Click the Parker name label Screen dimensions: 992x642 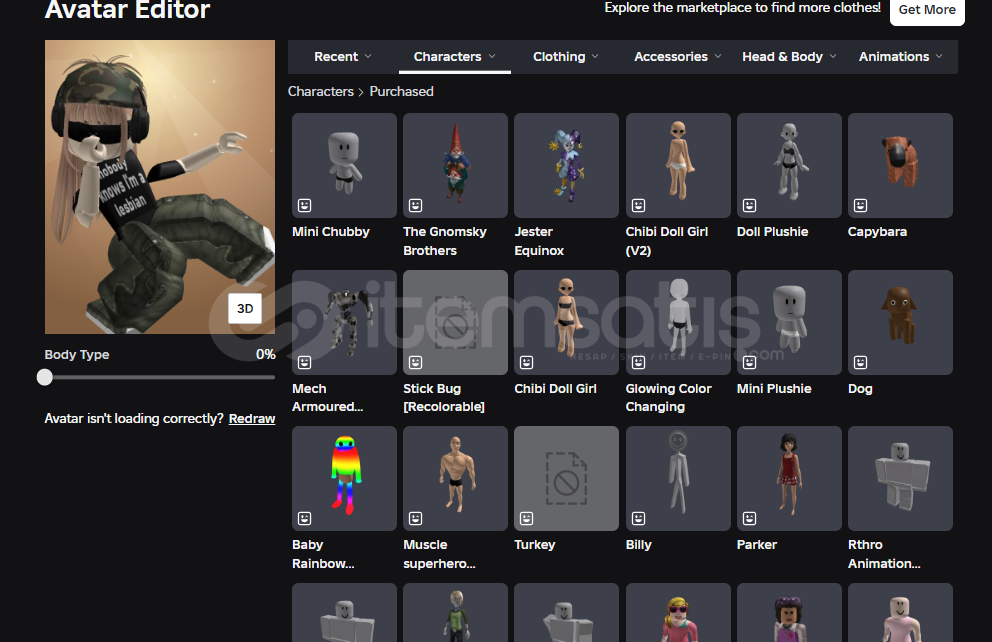tap(757, 545)
